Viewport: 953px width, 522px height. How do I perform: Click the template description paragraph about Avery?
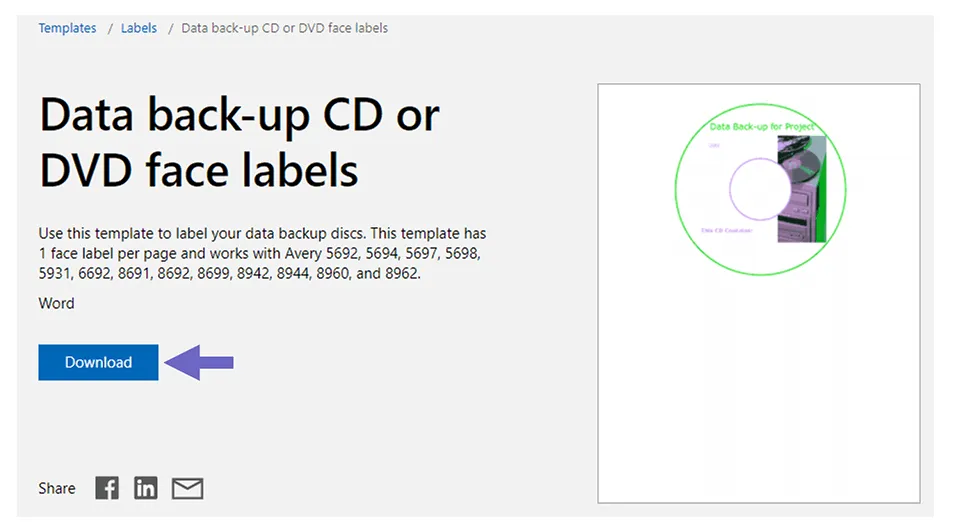(x=263, y=253)
